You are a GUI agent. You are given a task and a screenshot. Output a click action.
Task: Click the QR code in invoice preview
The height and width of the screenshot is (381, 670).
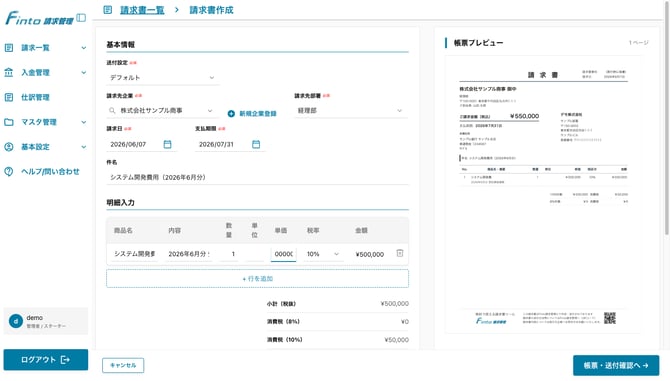[610, 318]
